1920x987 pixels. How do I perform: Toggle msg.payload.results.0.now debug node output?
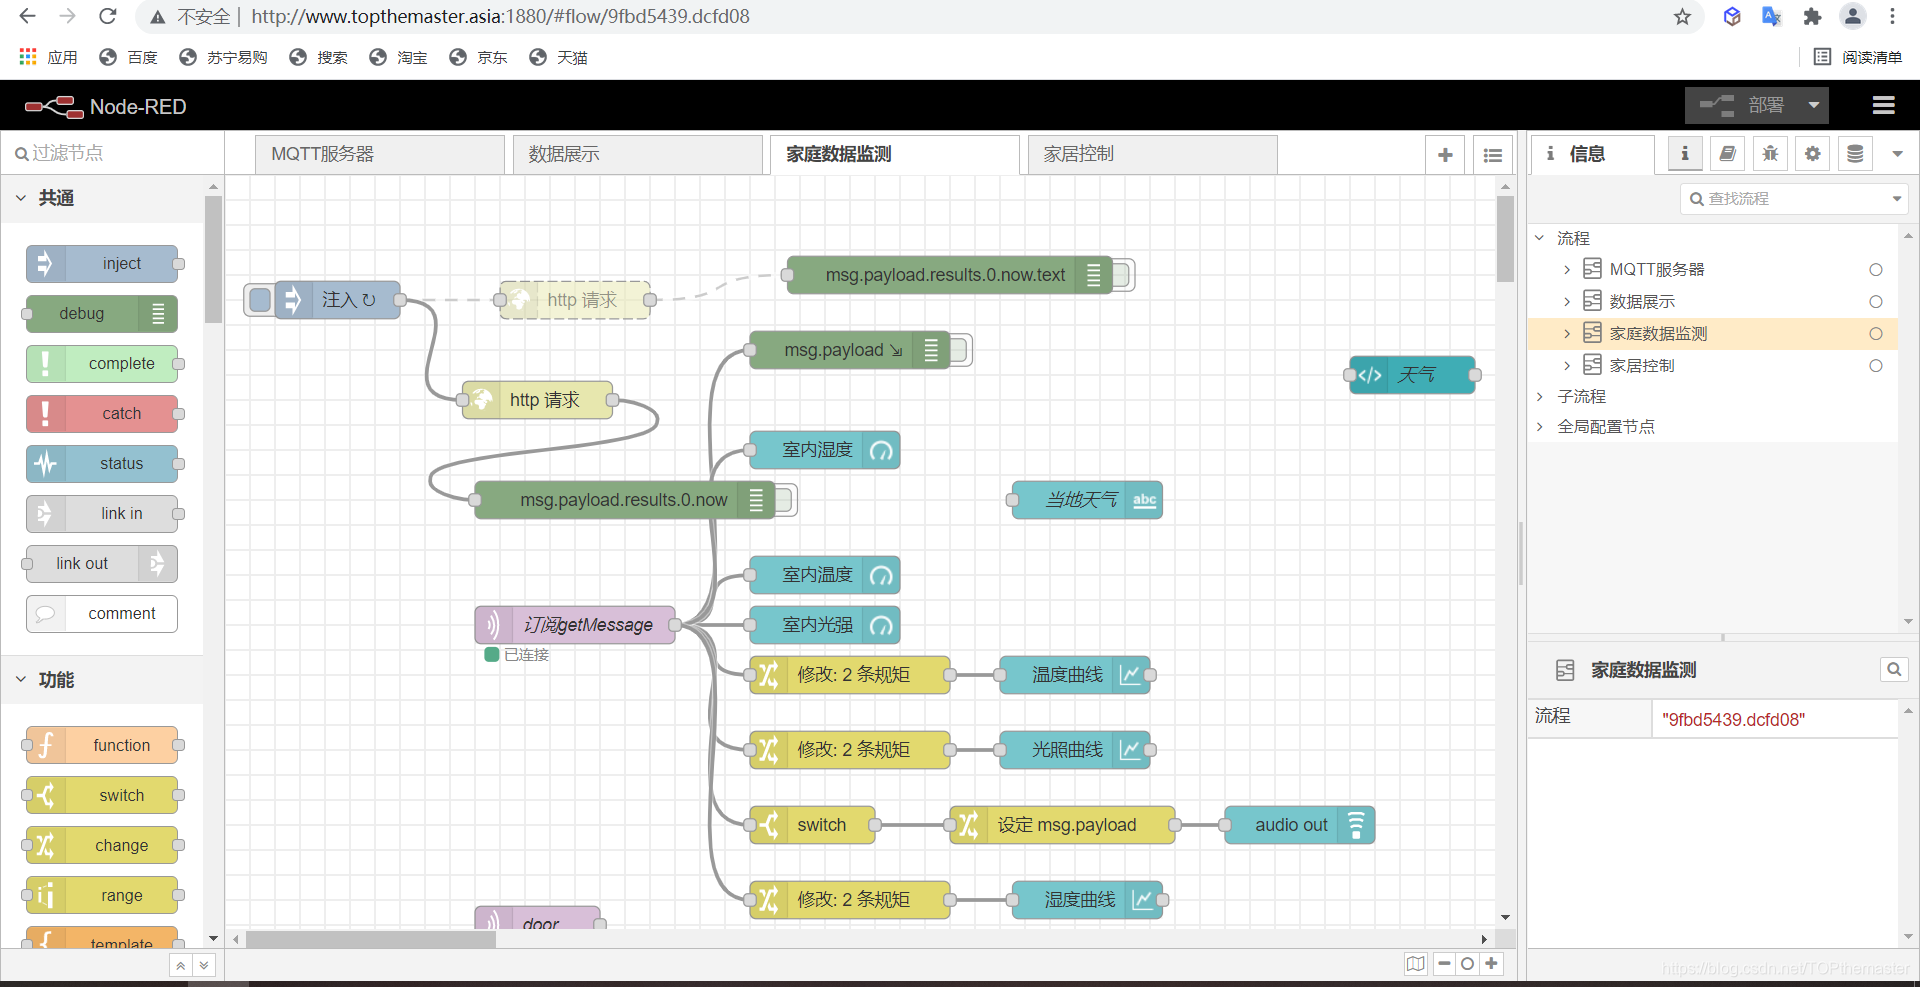pos(784,500)
